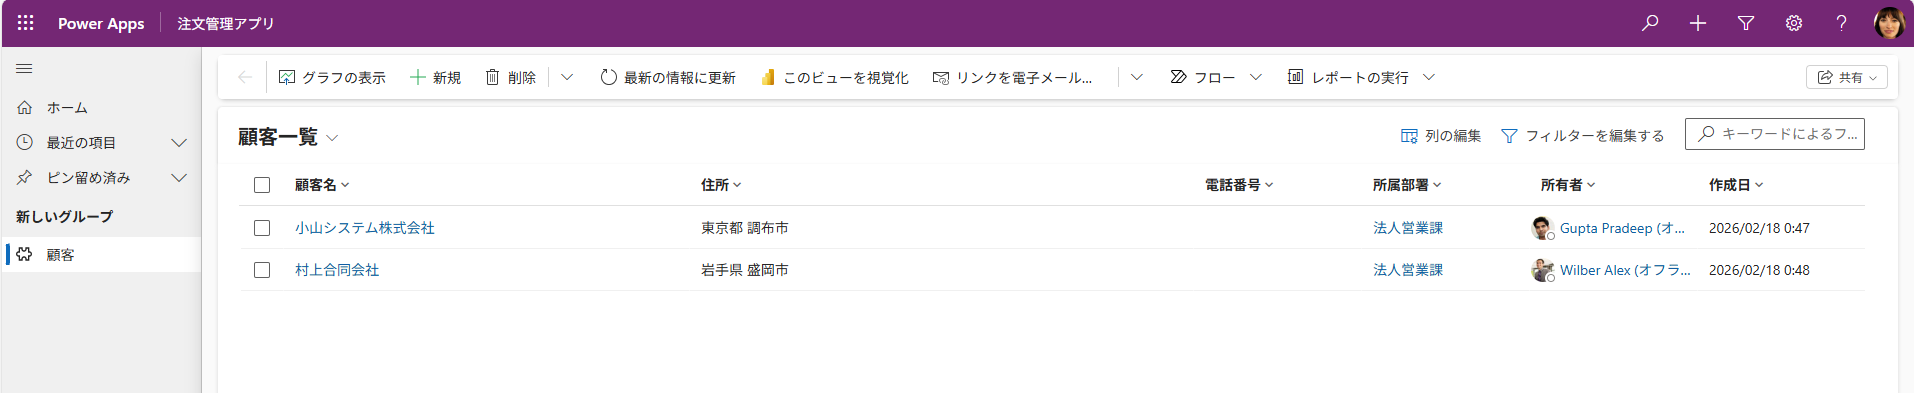Open the 住所 column header menu
The image size is (1914, 393).
point(721,185)
